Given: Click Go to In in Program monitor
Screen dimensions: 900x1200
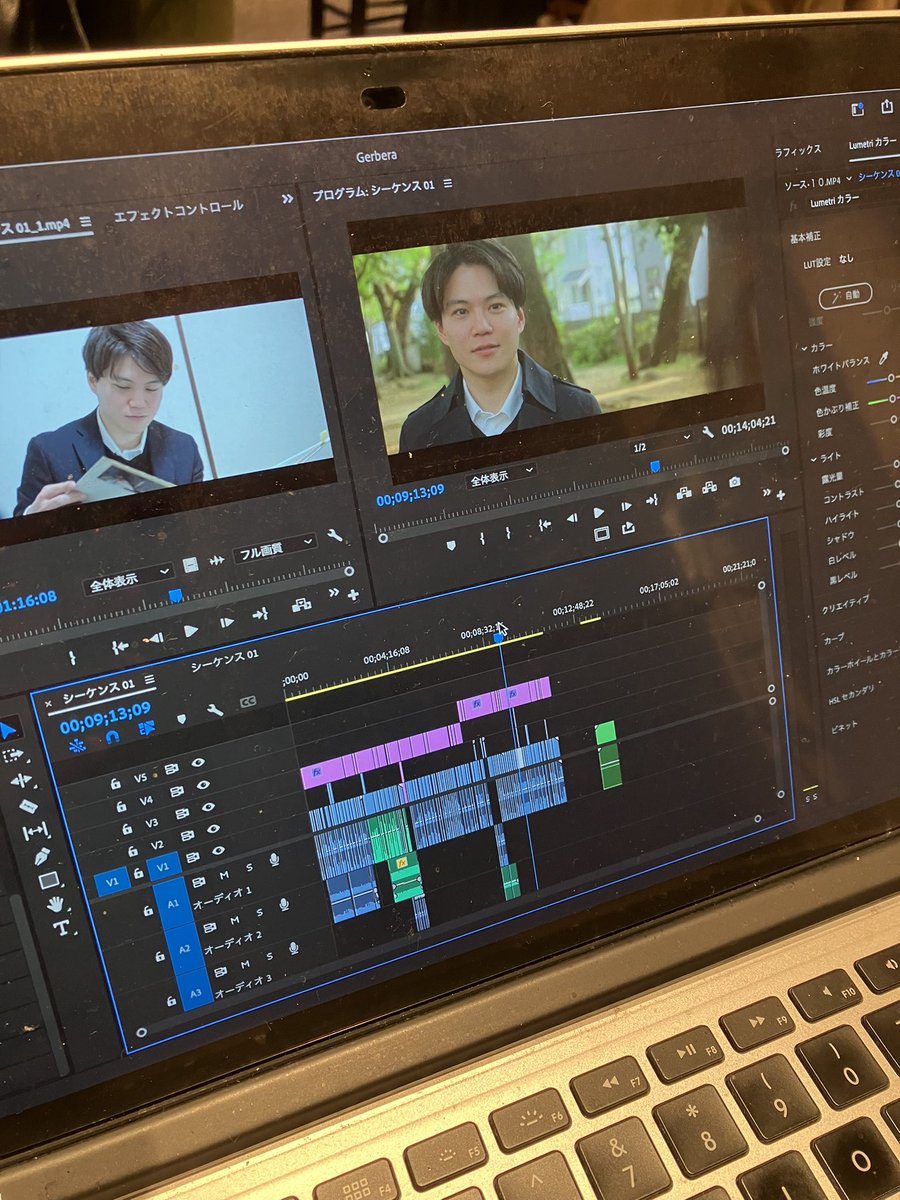Looking at the screenshot, I should (x=544, y=524).
